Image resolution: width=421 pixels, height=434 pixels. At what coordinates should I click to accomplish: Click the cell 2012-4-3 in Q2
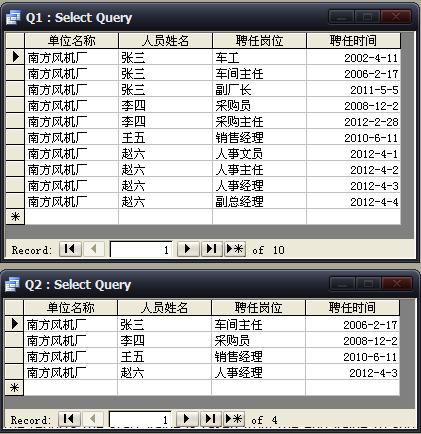pos(352,372)
